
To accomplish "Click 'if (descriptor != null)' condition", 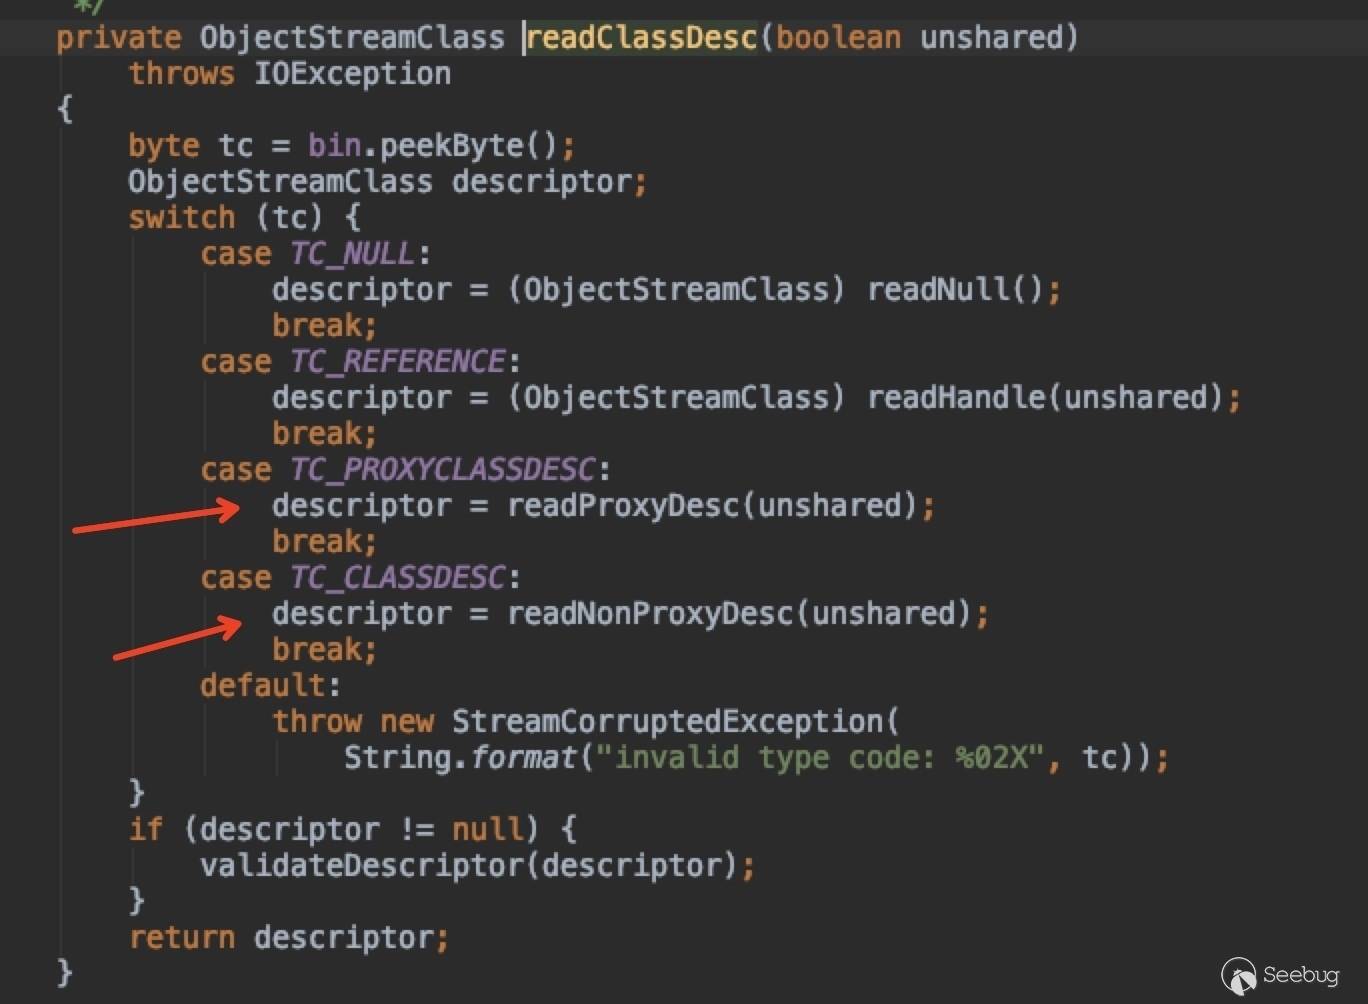I will click(x=334, y=830).
